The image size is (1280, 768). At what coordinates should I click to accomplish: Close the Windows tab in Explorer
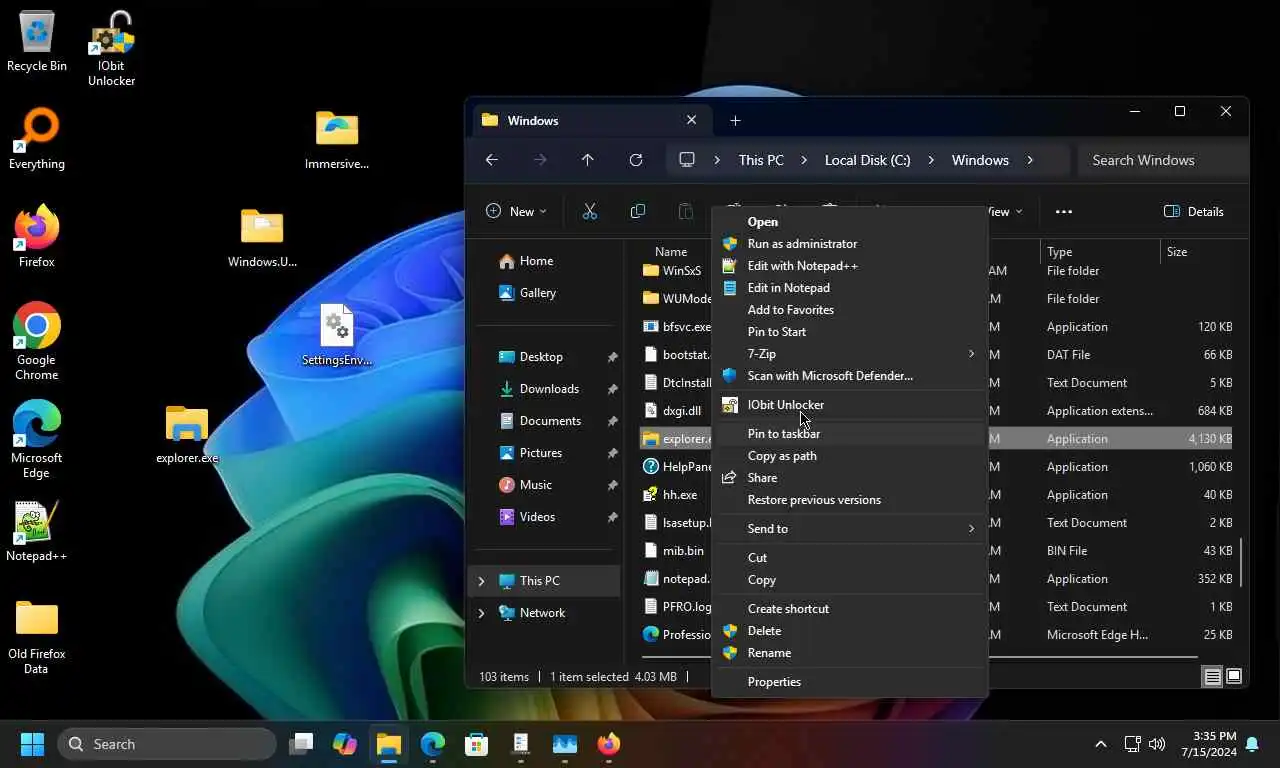pyautogui.click(x=691, y=120)
